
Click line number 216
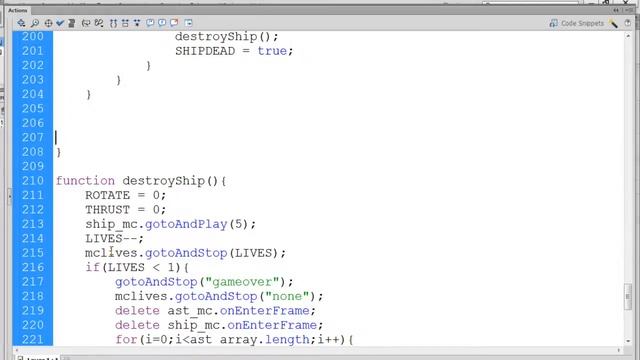click(x=33, y=267)
